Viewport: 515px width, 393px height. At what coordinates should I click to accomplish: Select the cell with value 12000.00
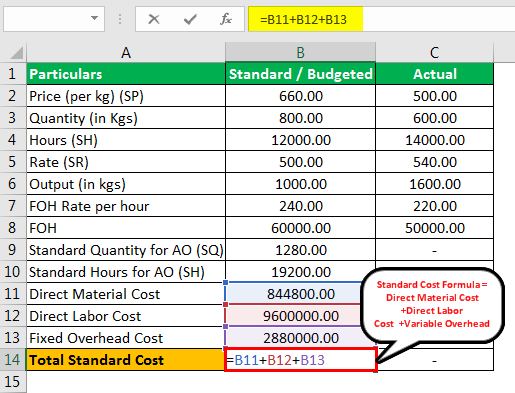[300, 140]
